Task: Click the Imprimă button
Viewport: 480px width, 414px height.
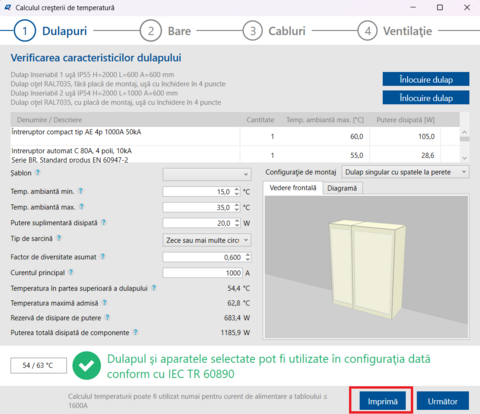Action: [x=383, y=401]
